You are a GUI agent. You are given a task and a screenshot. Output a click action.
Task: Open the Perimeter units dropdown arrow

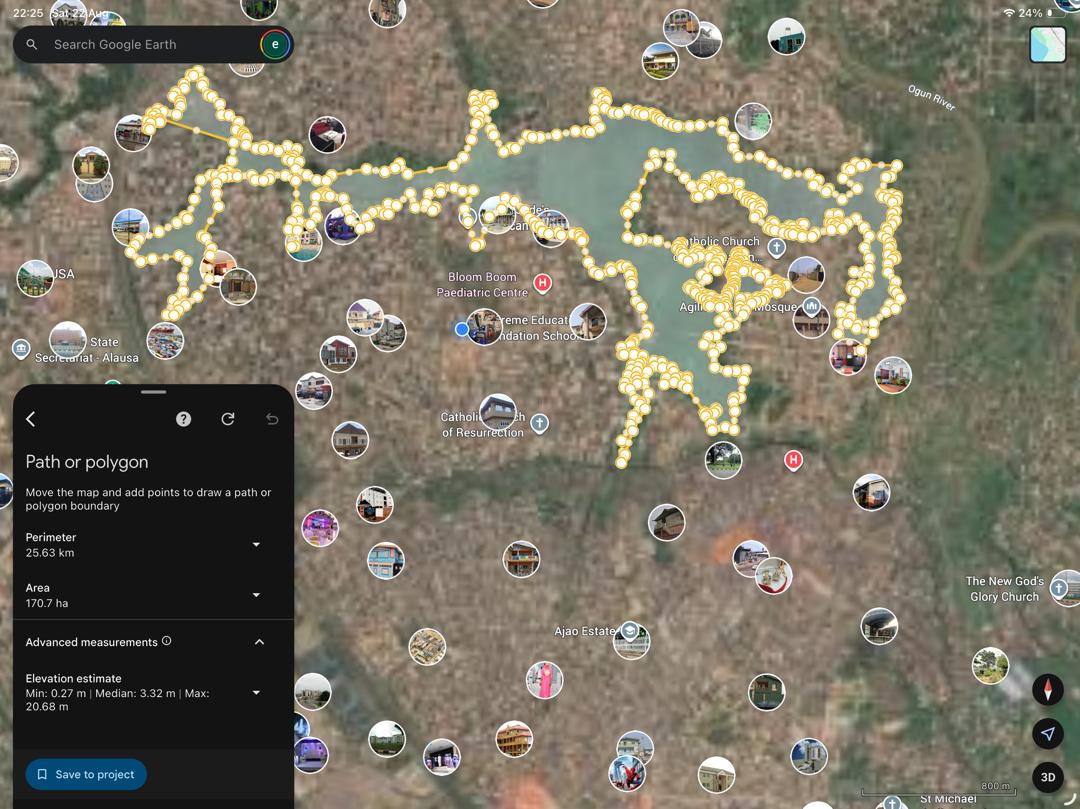[256, 545]
